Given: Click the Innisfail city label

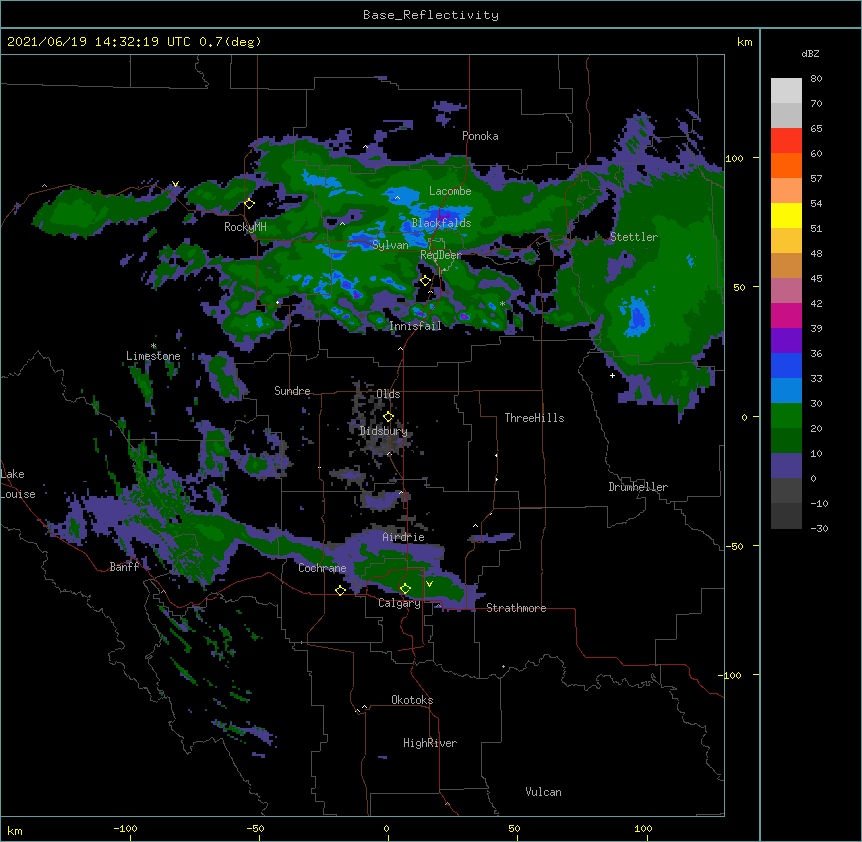Looking at the screenshot, I should (415, 326).
